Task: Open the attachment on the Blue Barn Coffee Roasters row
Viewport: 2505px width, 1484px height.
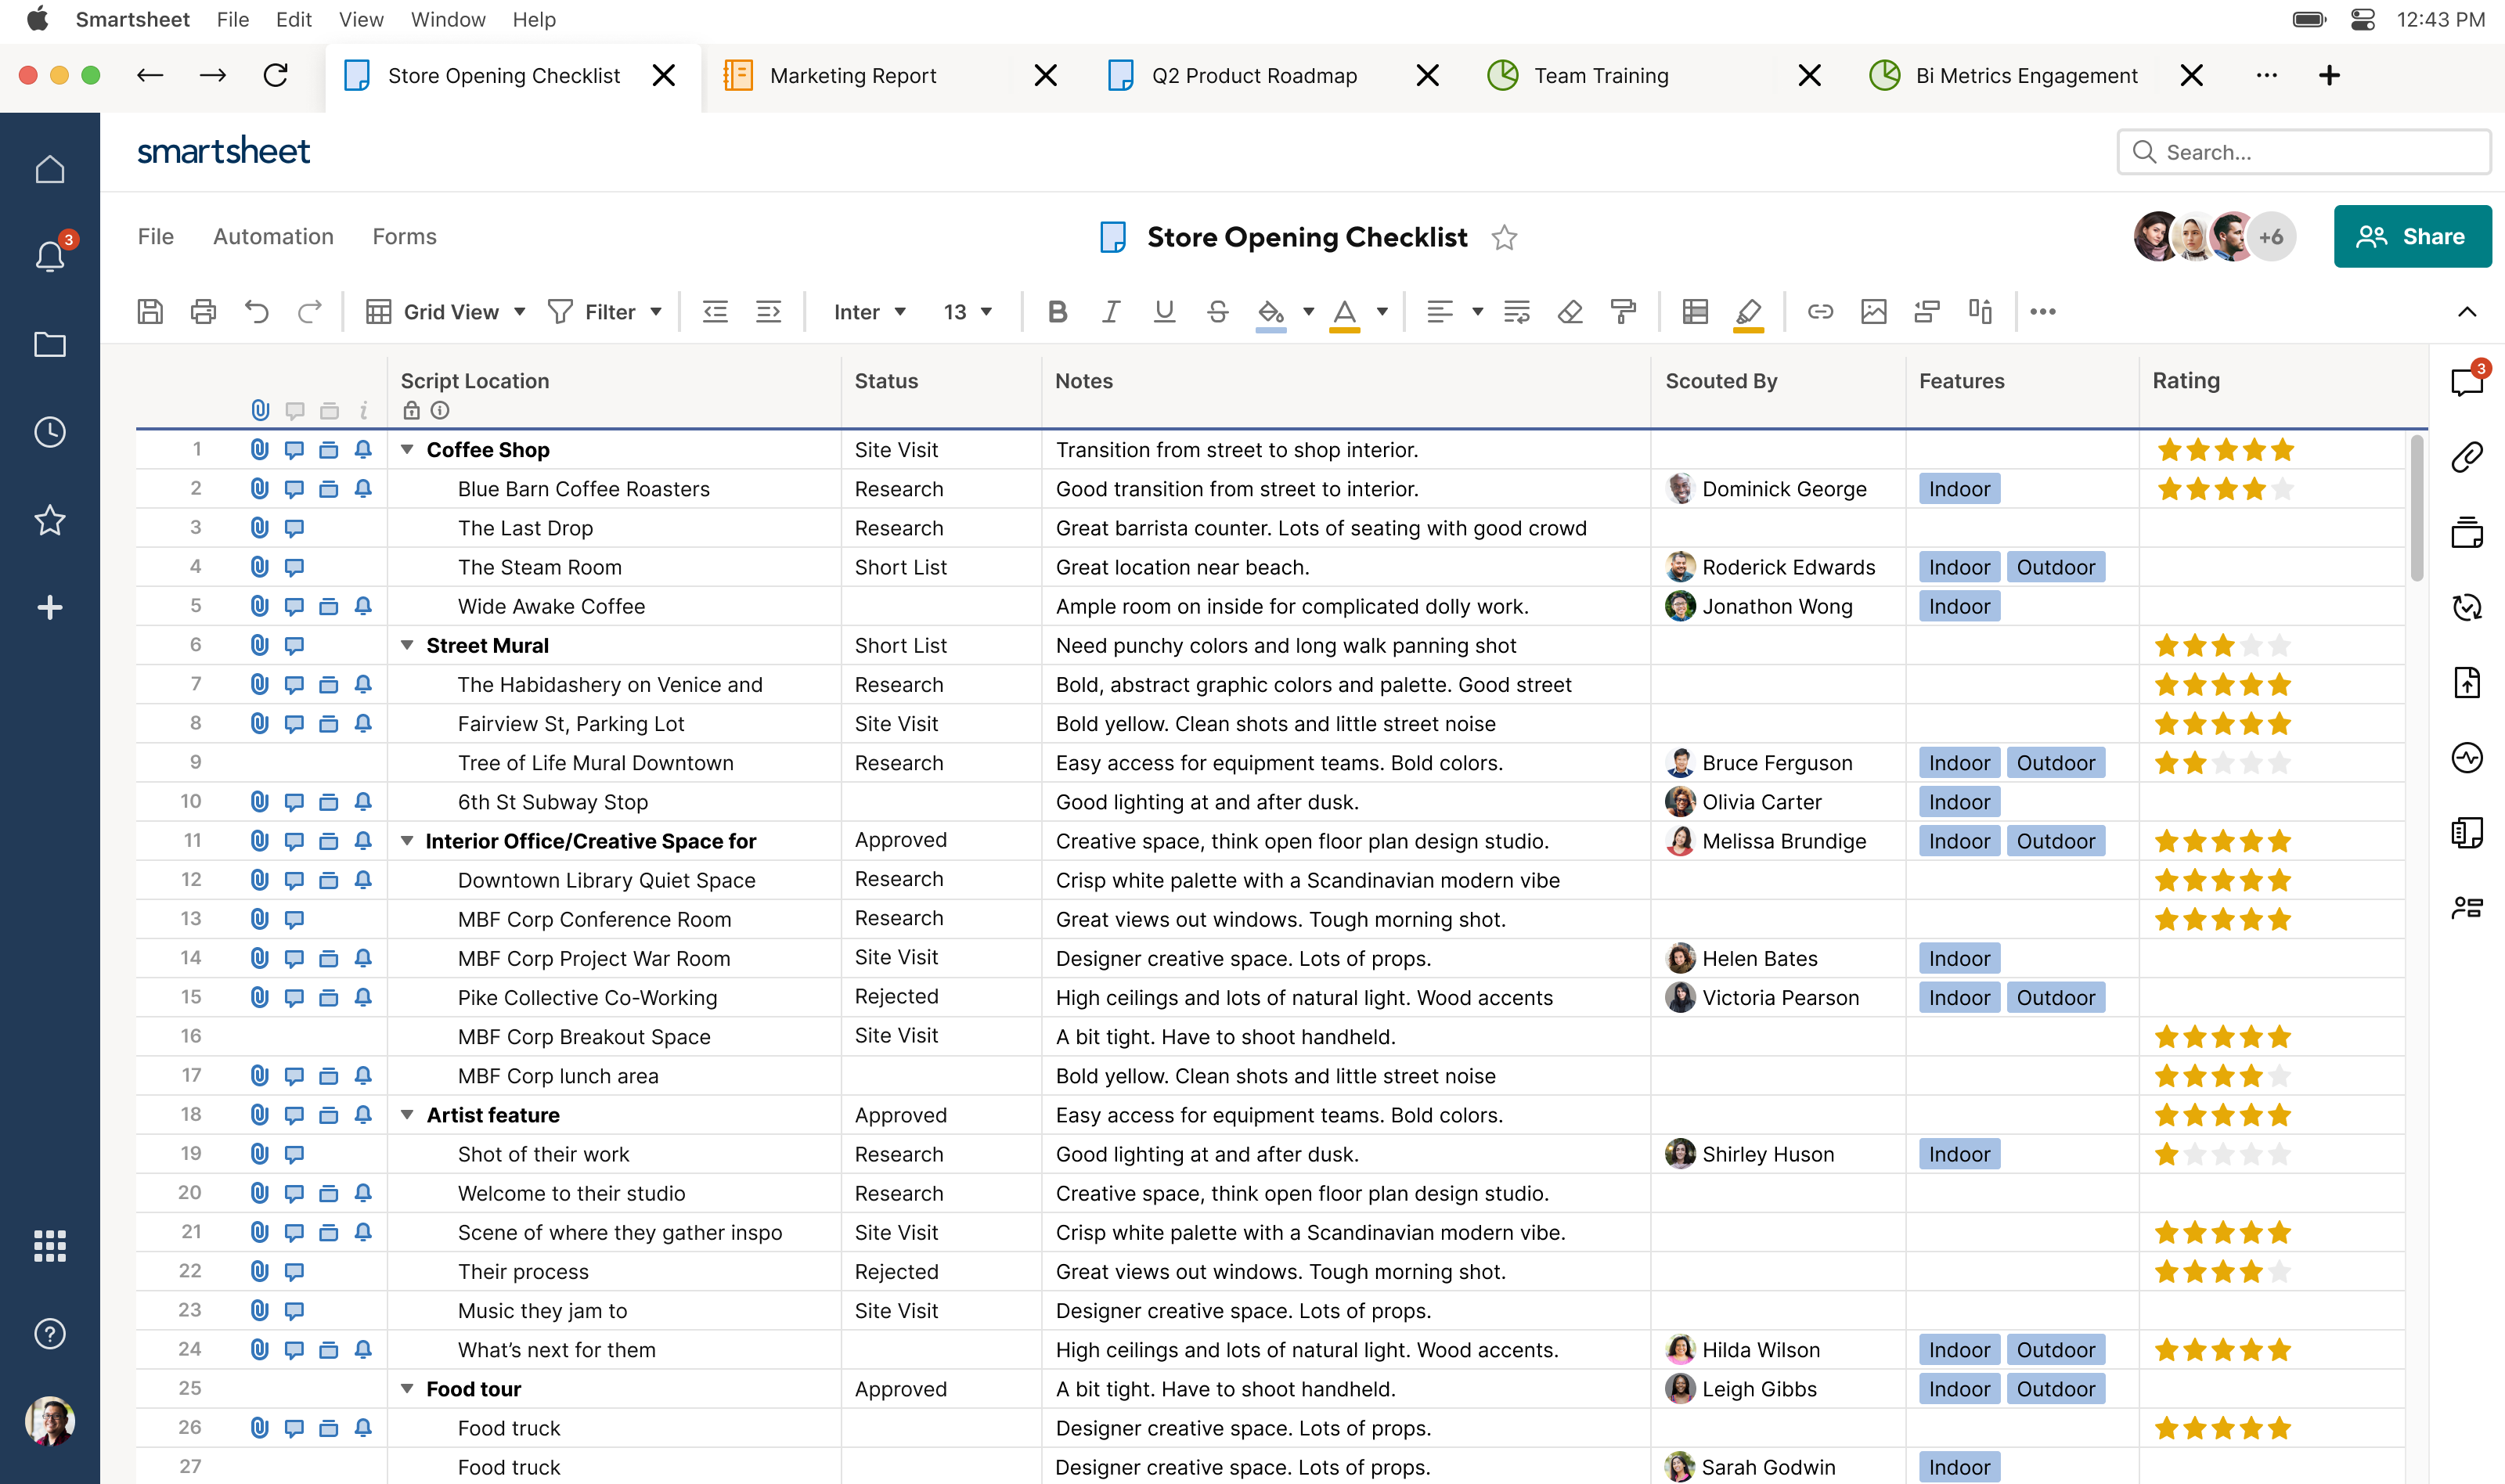Action: point(259,489)
